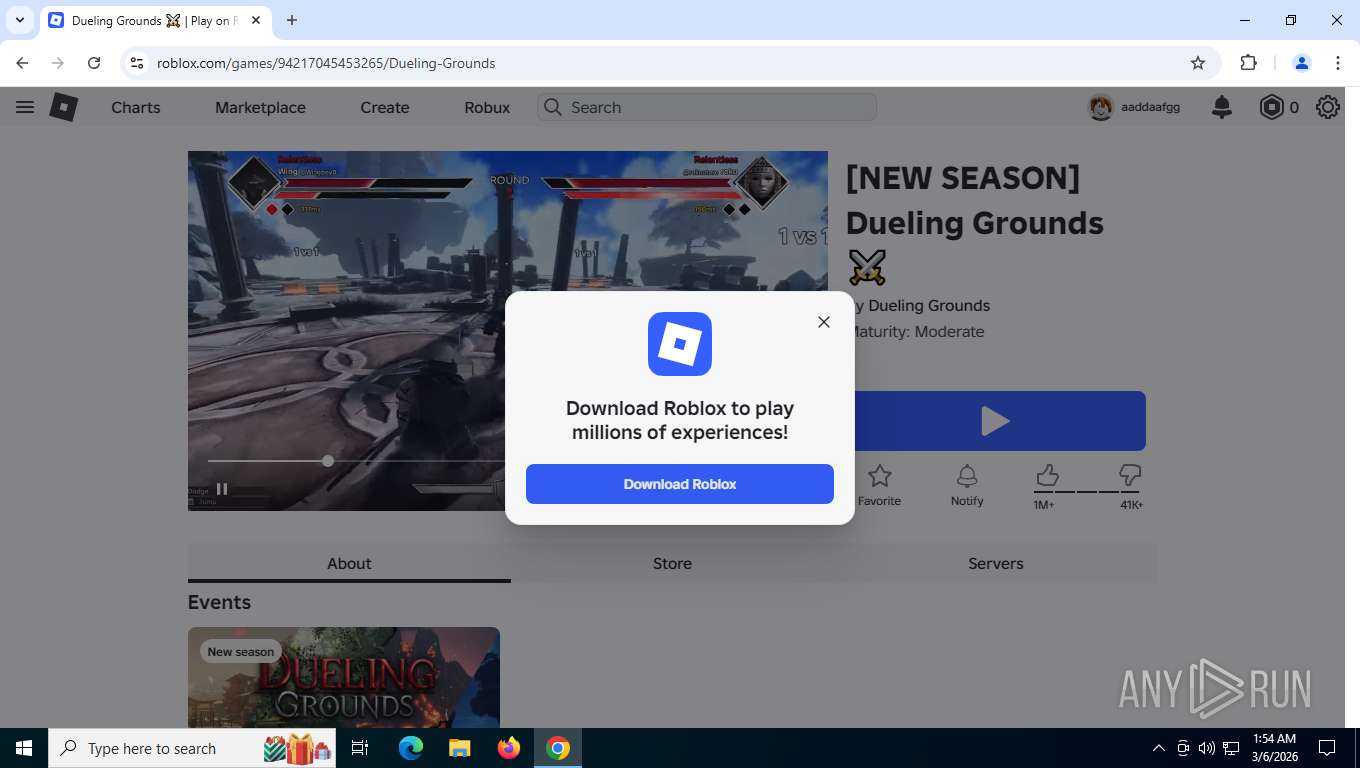The height and width of the screenshot is (768, 1360).
Task: Click the Robux balance icon
Action: (x=1271, y=107)
